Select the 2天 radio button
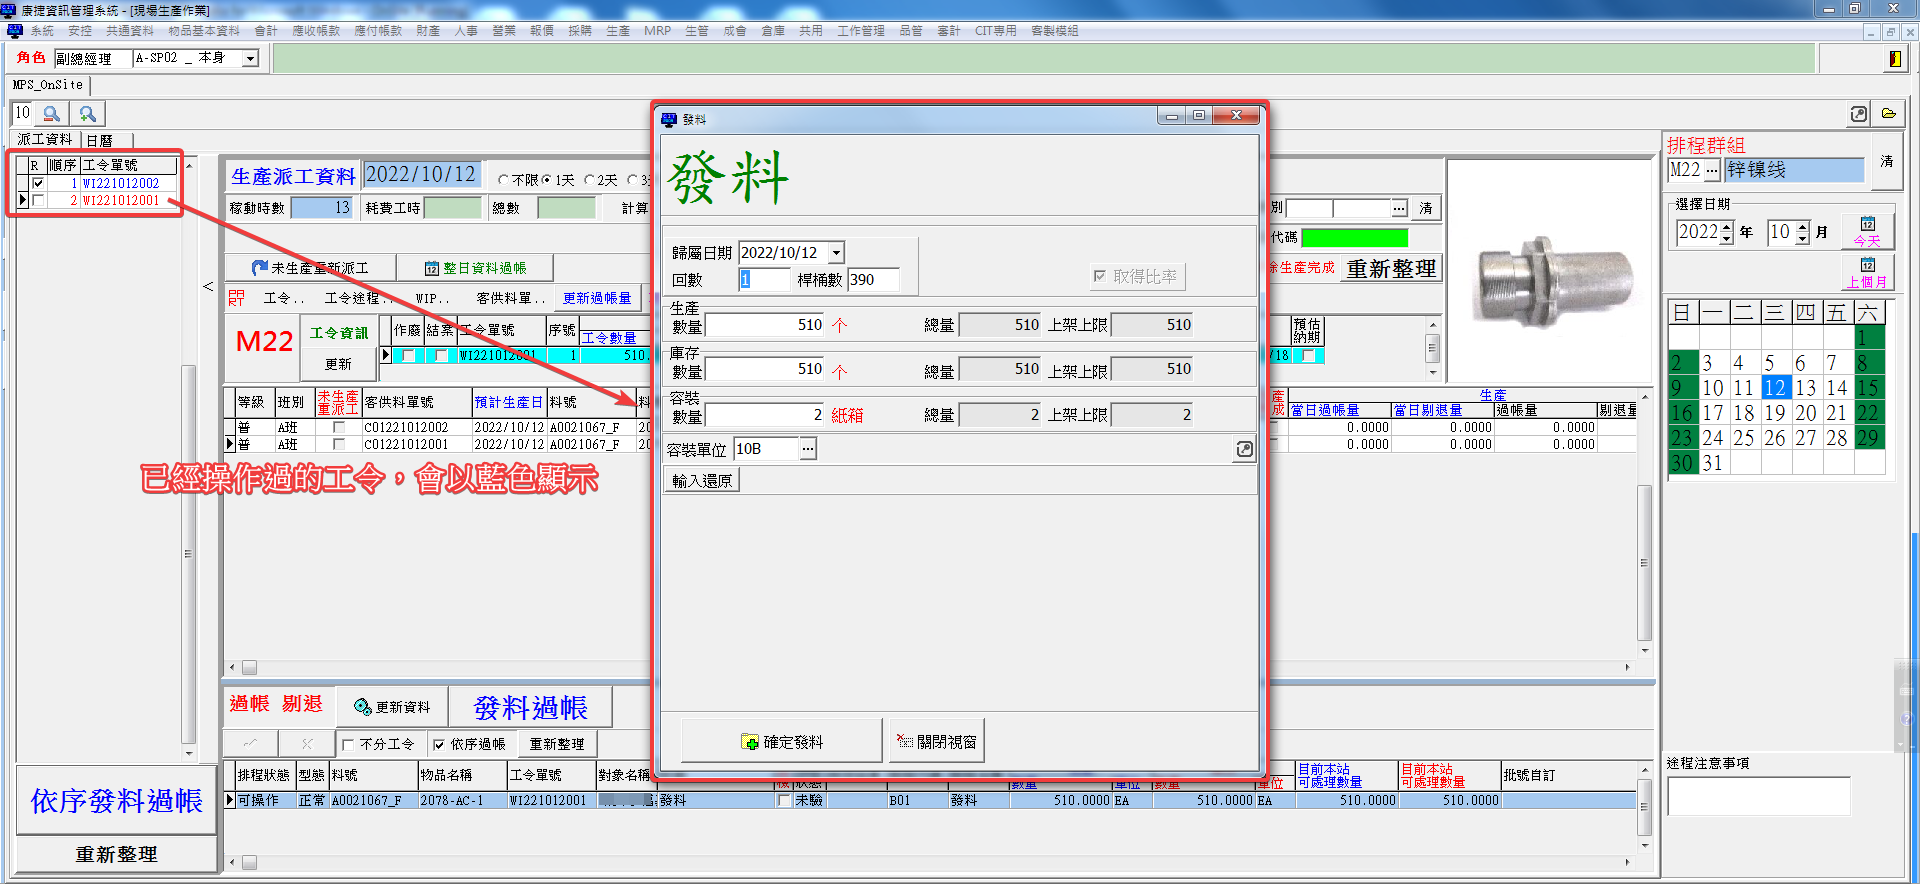 coord(590,180)
